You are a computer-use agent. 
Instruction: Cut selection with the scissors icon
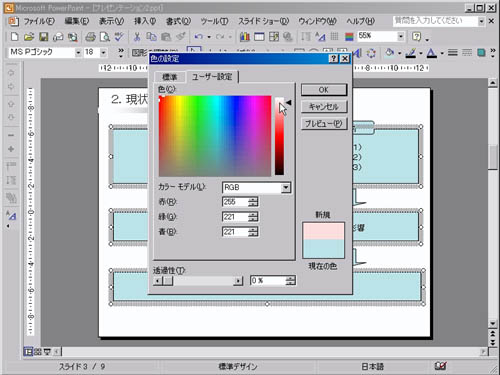137,36
